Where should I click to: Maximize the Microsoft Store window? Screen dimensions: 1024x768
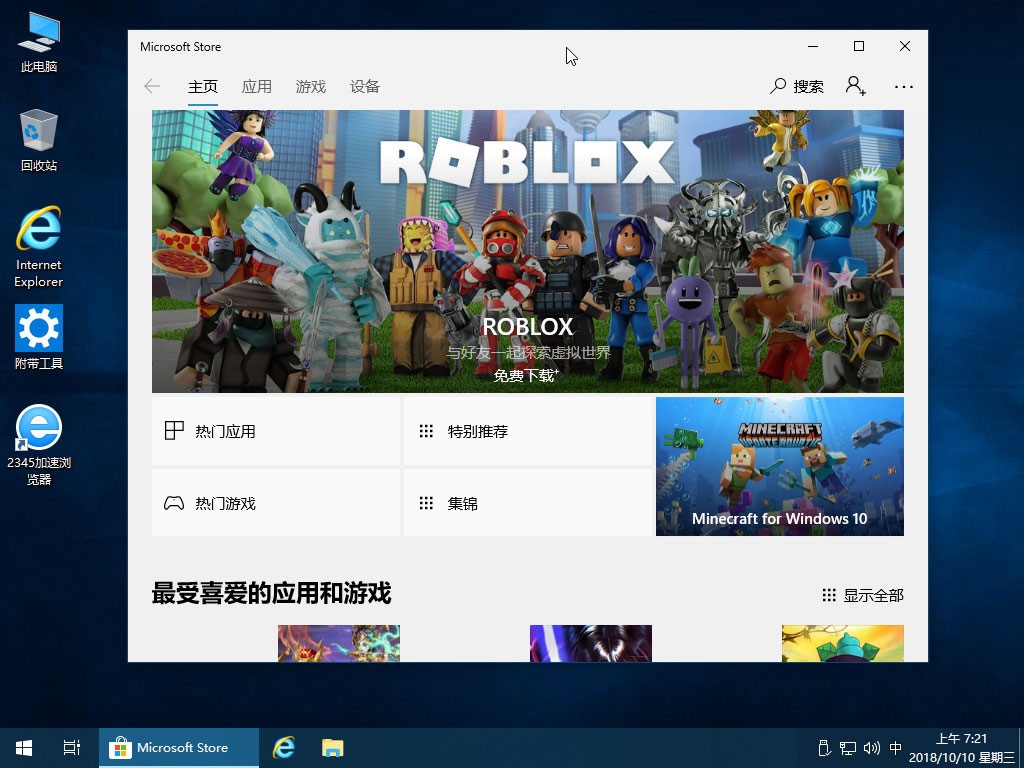click(x=859, y=46)
